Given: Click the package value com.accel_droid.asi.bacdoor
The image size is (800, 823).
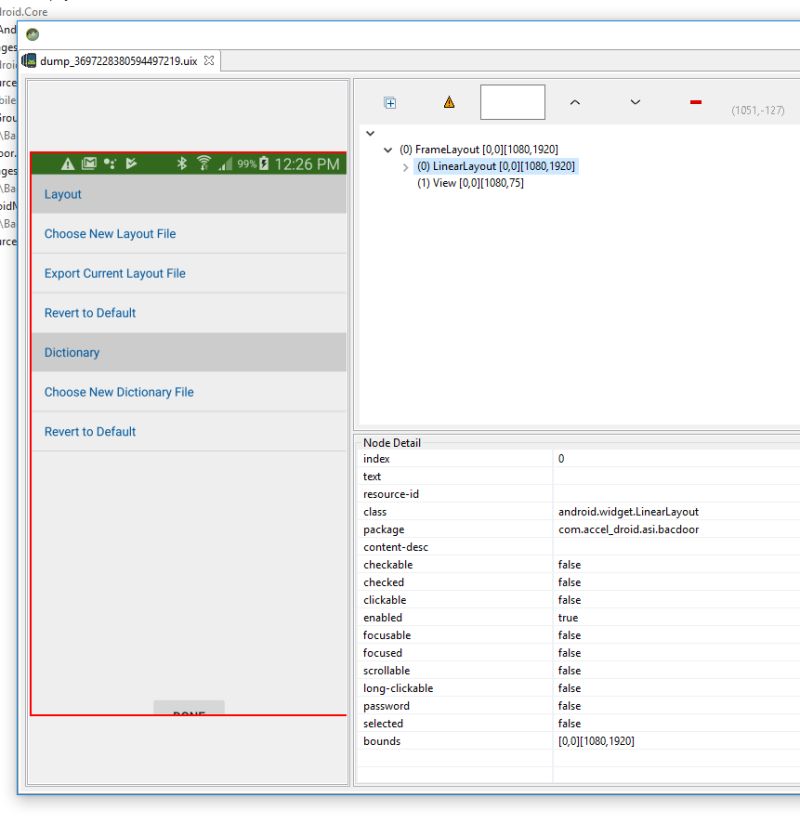Looking at the screenshot, I should pos(628,529).
